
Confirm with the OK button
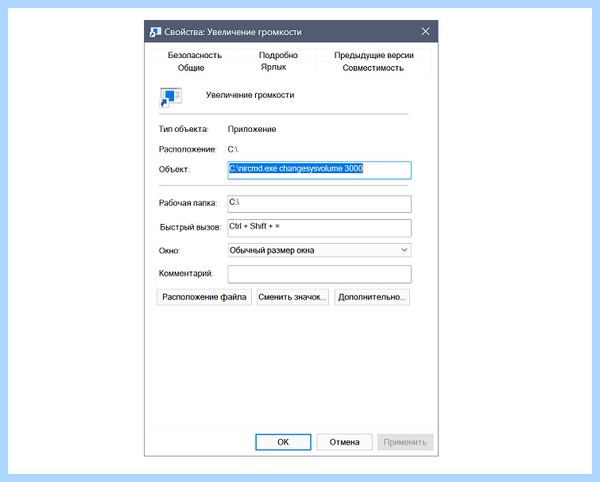click(x=283, y=442)
